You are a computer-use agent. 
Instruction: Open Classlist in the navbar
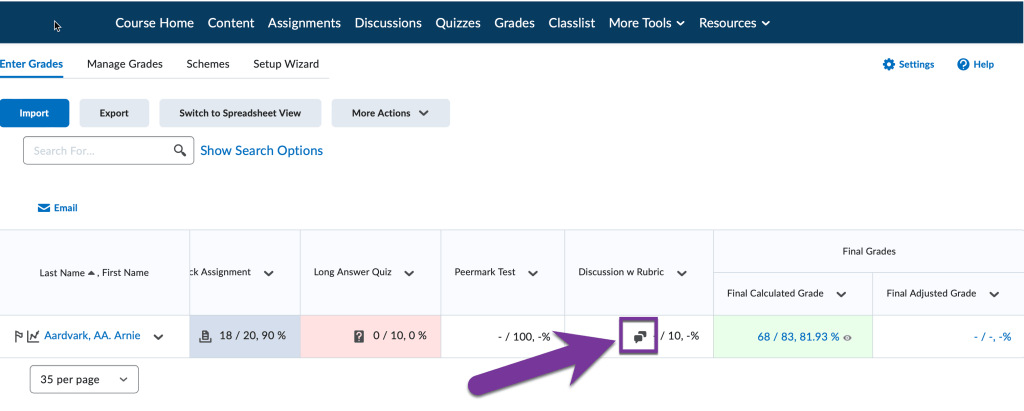click(x=572, y=23)
